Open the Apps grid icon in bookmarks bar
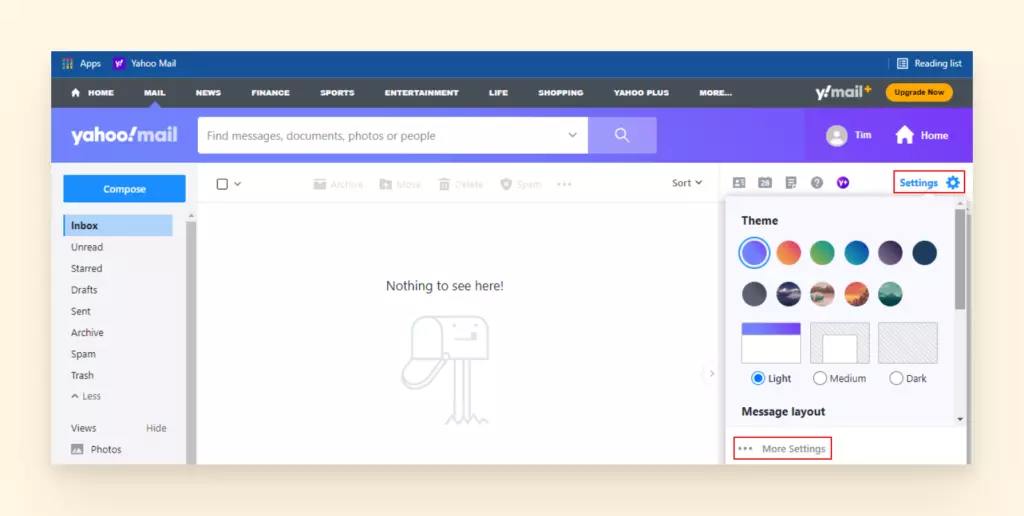Viewport: 1024px width, 516px height. click(x=67, y=63)
